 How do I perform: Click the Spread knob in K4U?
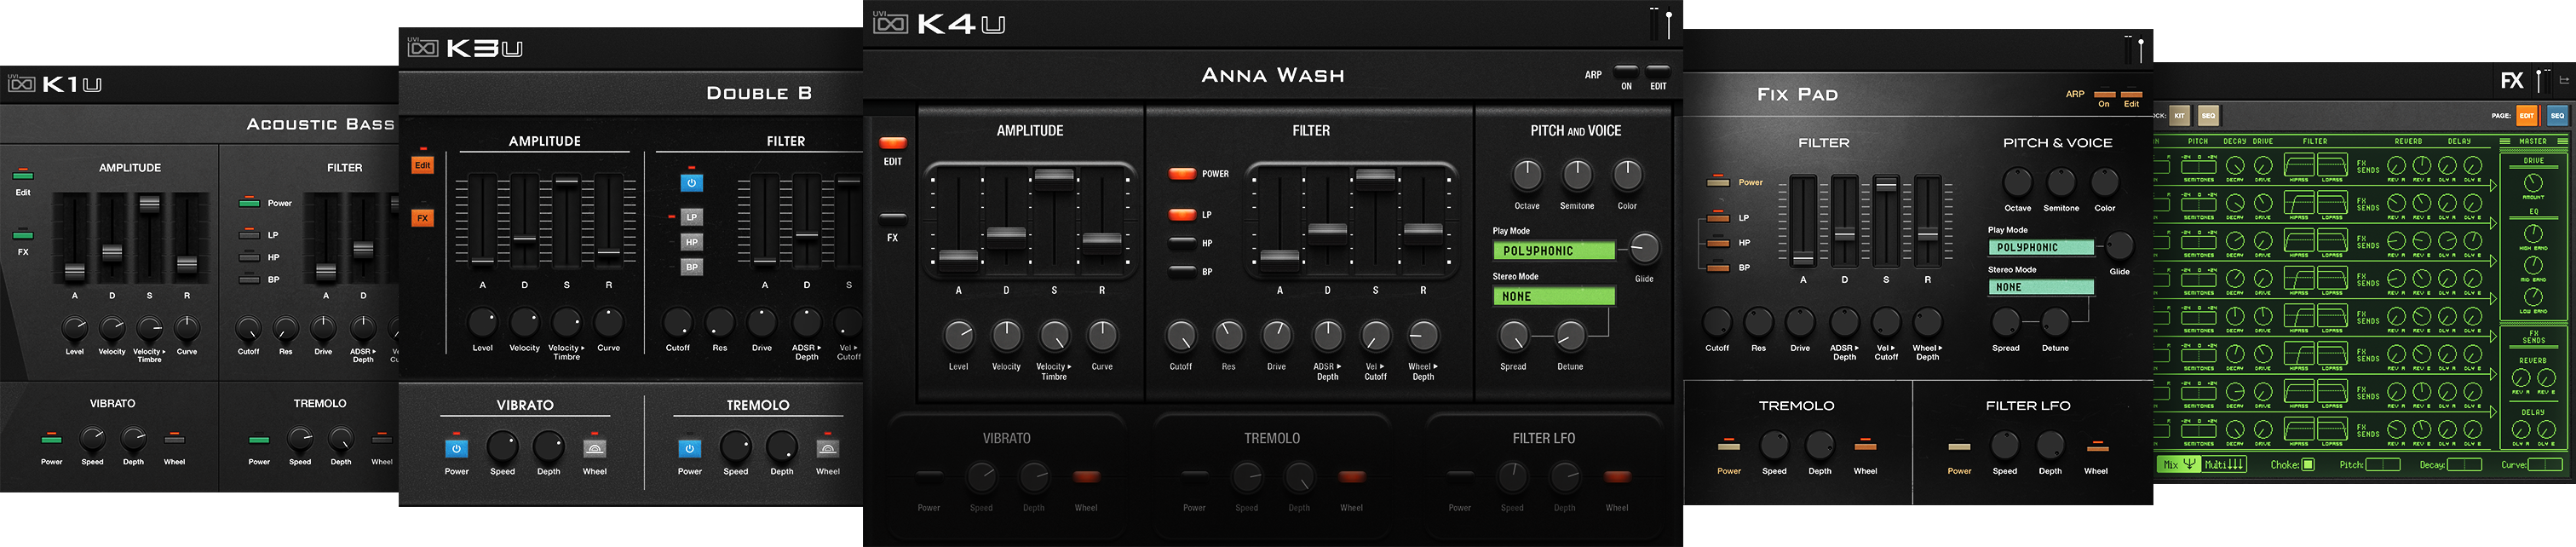(x=1513, y=336)
